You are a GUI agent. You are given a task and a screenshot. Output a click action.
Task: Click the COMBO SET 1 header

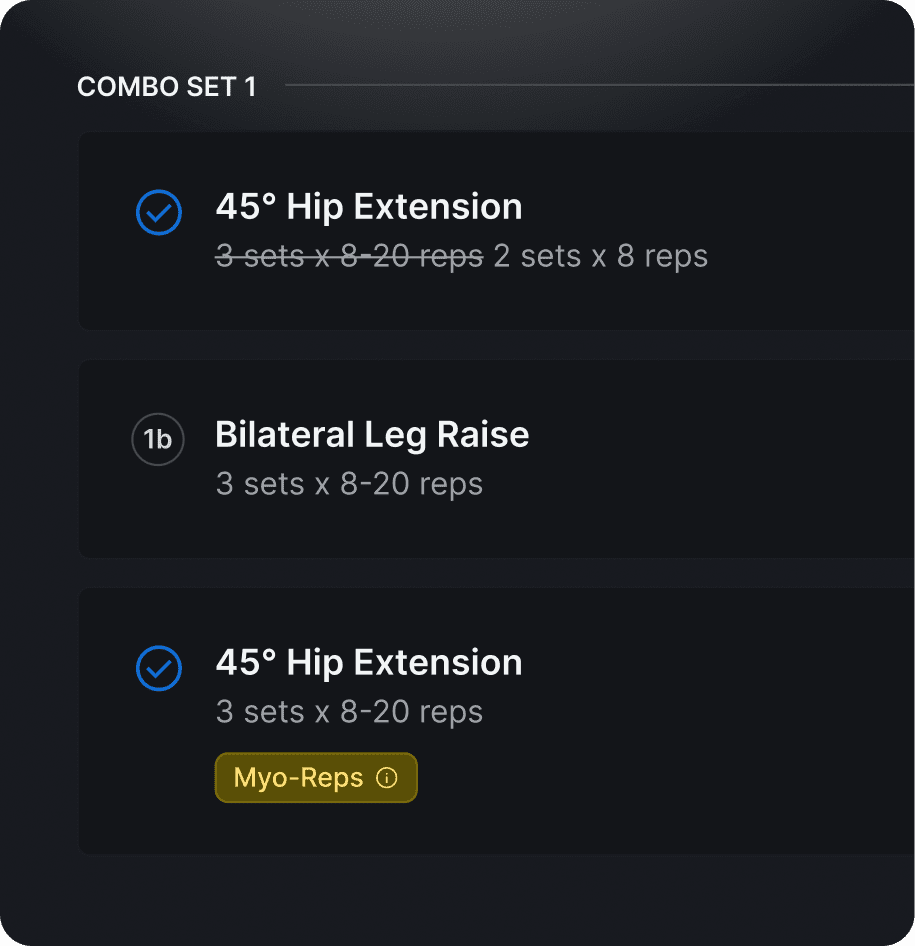point(166,87)
